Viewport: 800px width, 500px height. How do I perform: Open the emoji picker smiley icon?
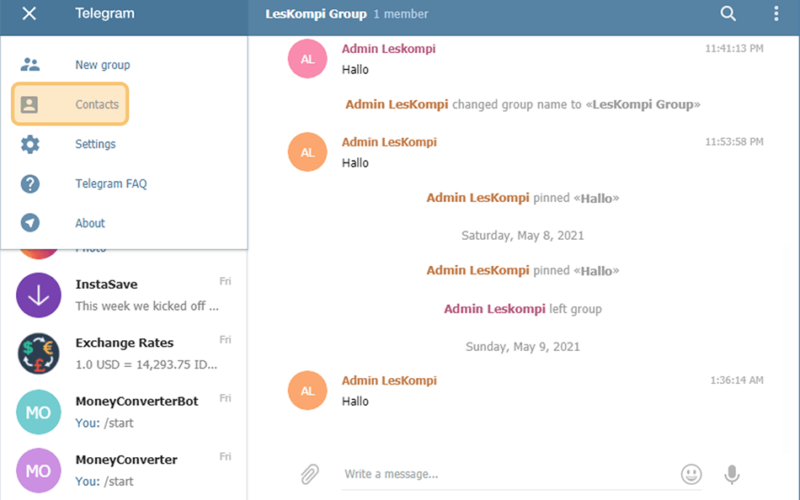tap(691, 474)
